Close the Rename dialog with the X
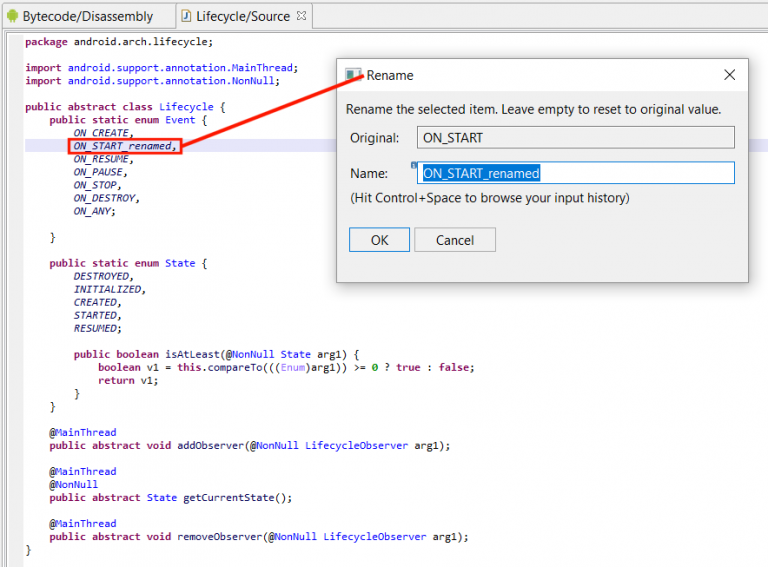Image resolution: width=768 pixels, height=567 pixels. [x=729, y=75]
